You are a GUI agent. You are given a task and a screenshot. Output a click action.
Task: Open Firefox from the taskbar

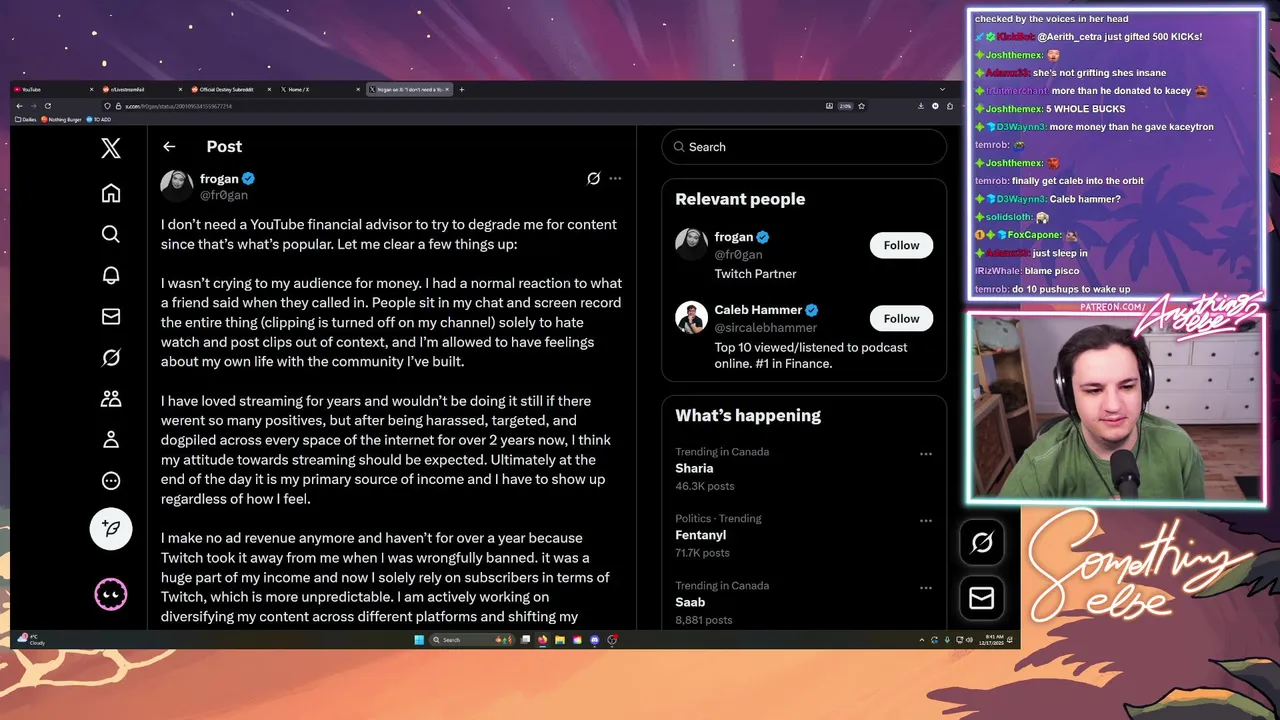(x=543, y=640)
